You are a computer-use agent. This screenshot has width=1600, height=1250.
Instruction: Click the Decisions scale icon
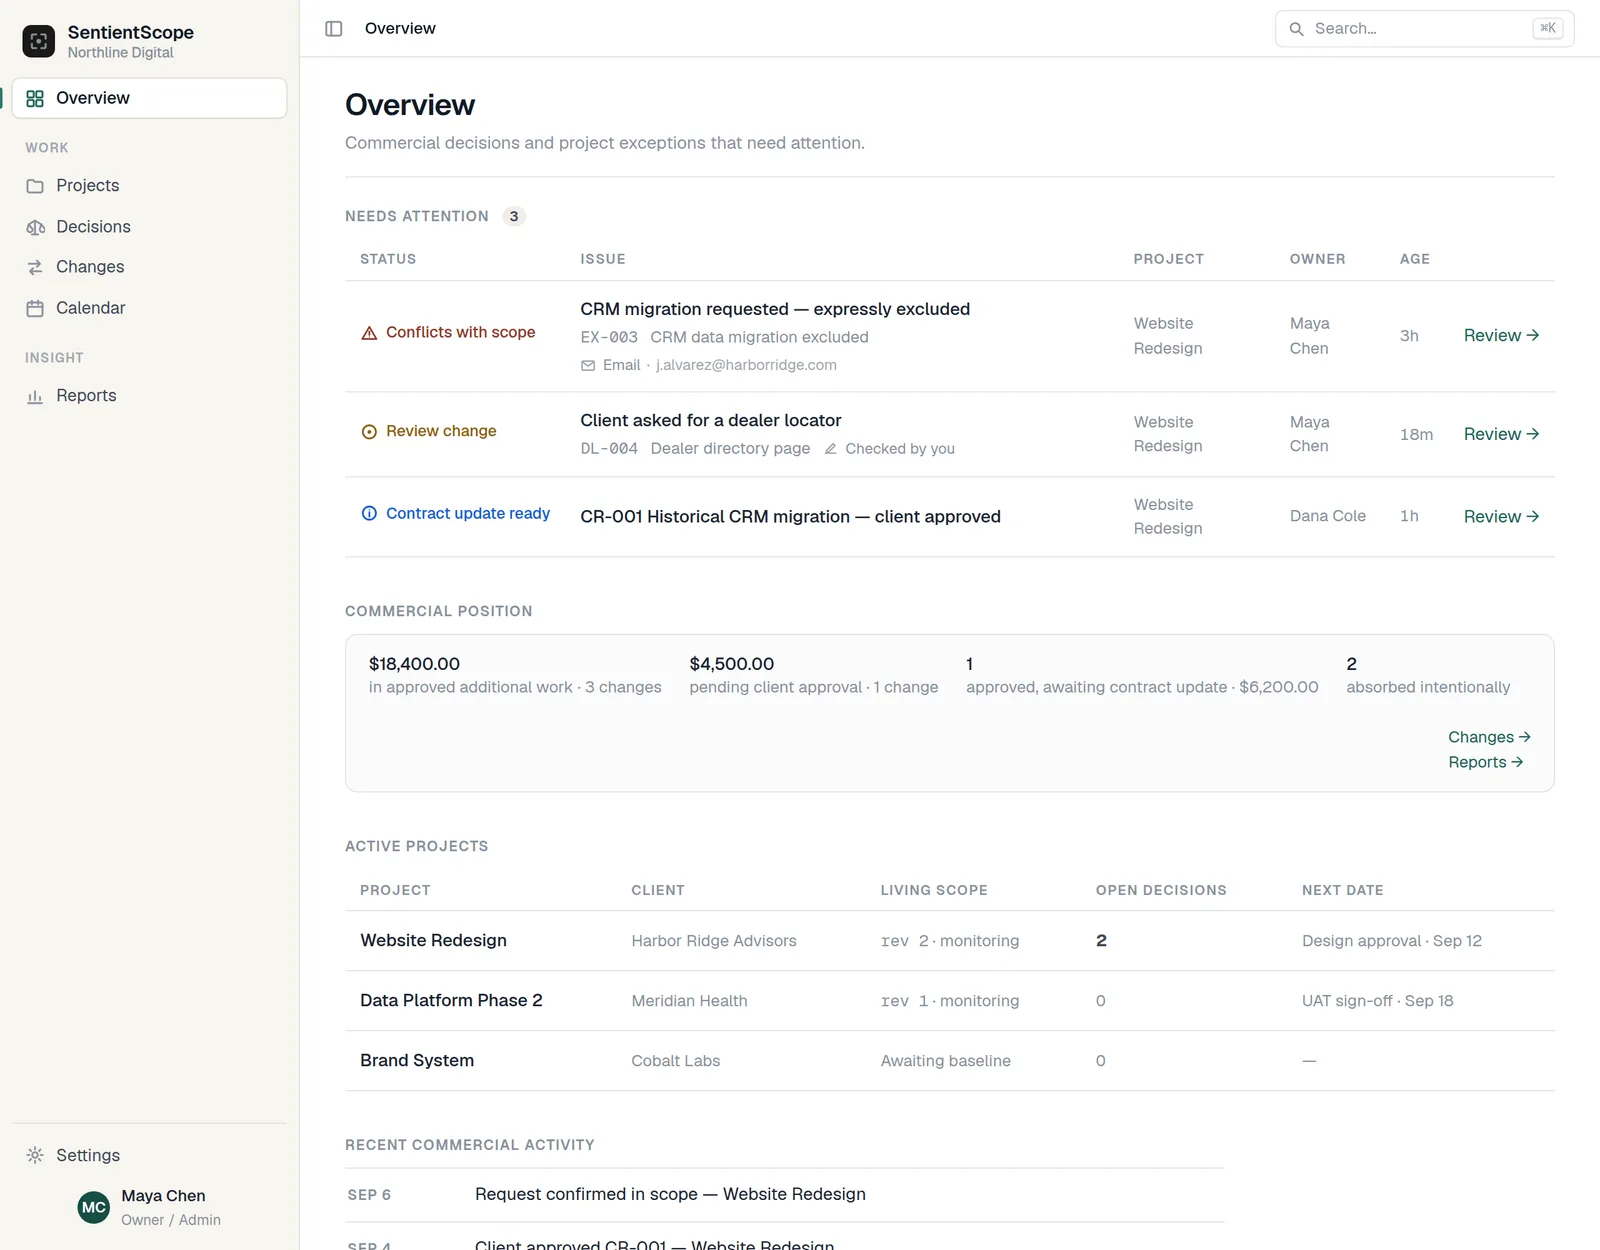coord(35,227)
